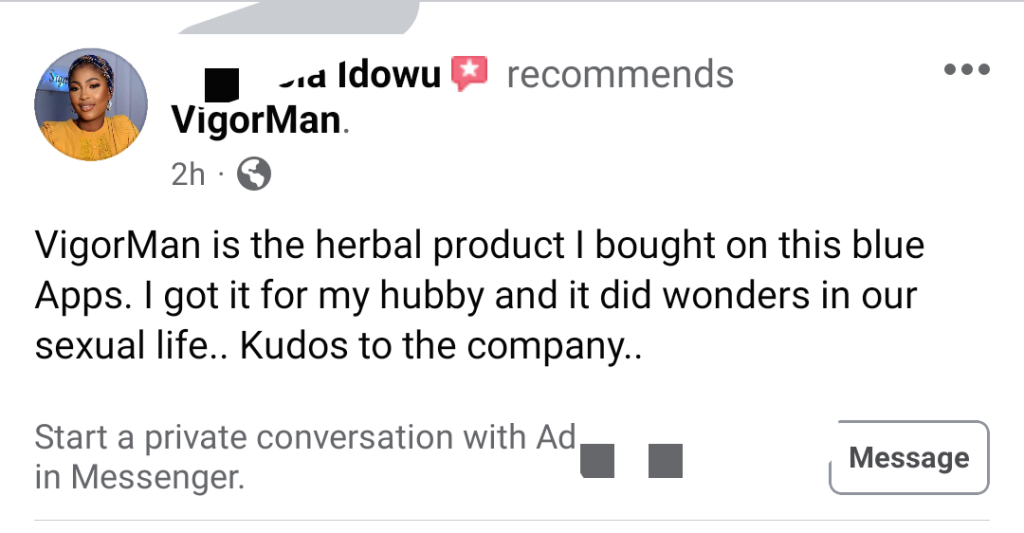Click the "in Messenger." text
Image resolution: width=1024 pixels, height=533 pixels.
140,478
